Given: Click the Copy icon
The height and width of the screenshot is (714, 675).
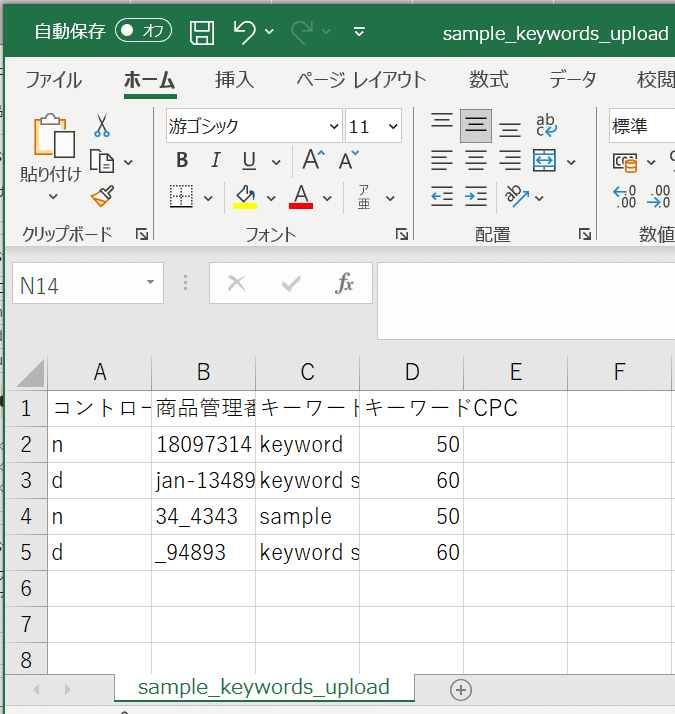Looking at the screenshot, I should coord(102,161).
